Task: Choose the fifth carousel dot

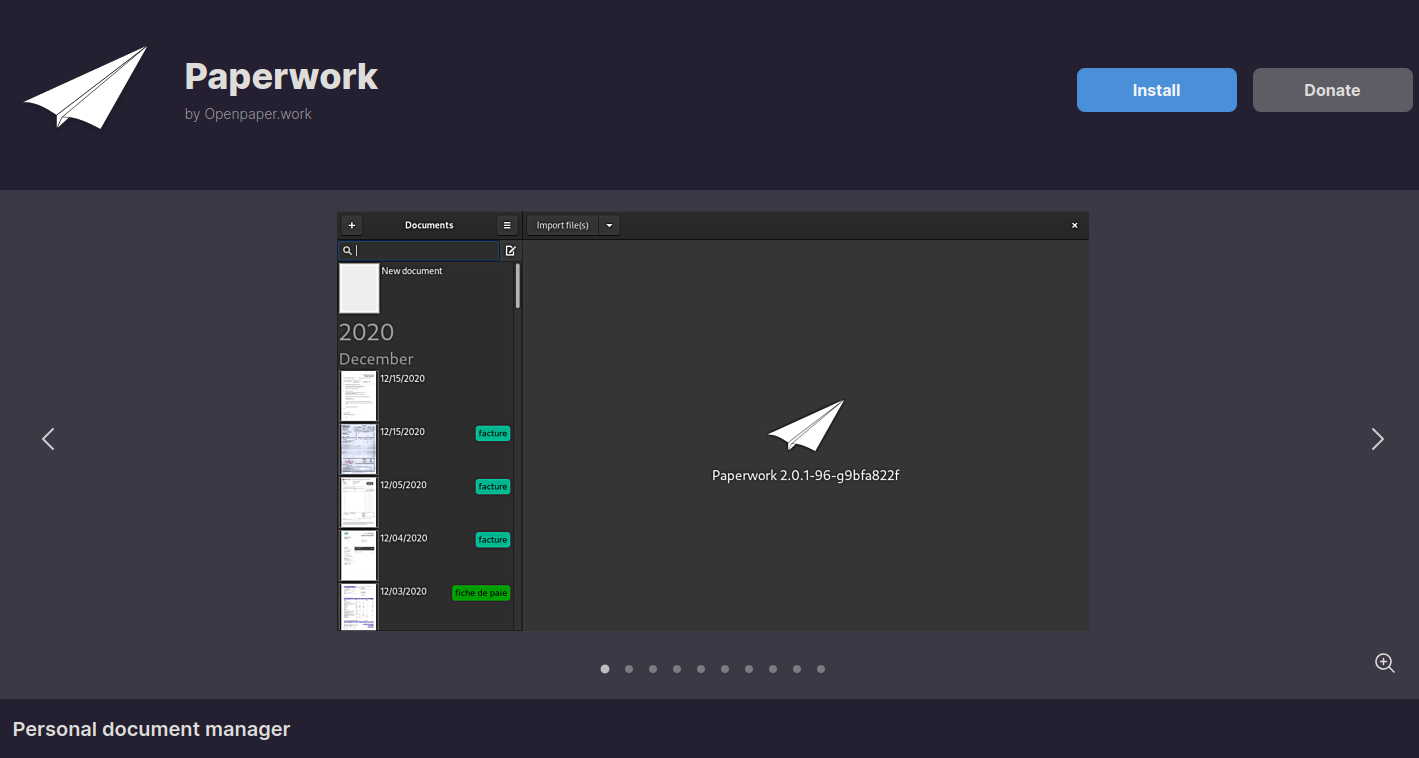Action: tap(701, 669)
